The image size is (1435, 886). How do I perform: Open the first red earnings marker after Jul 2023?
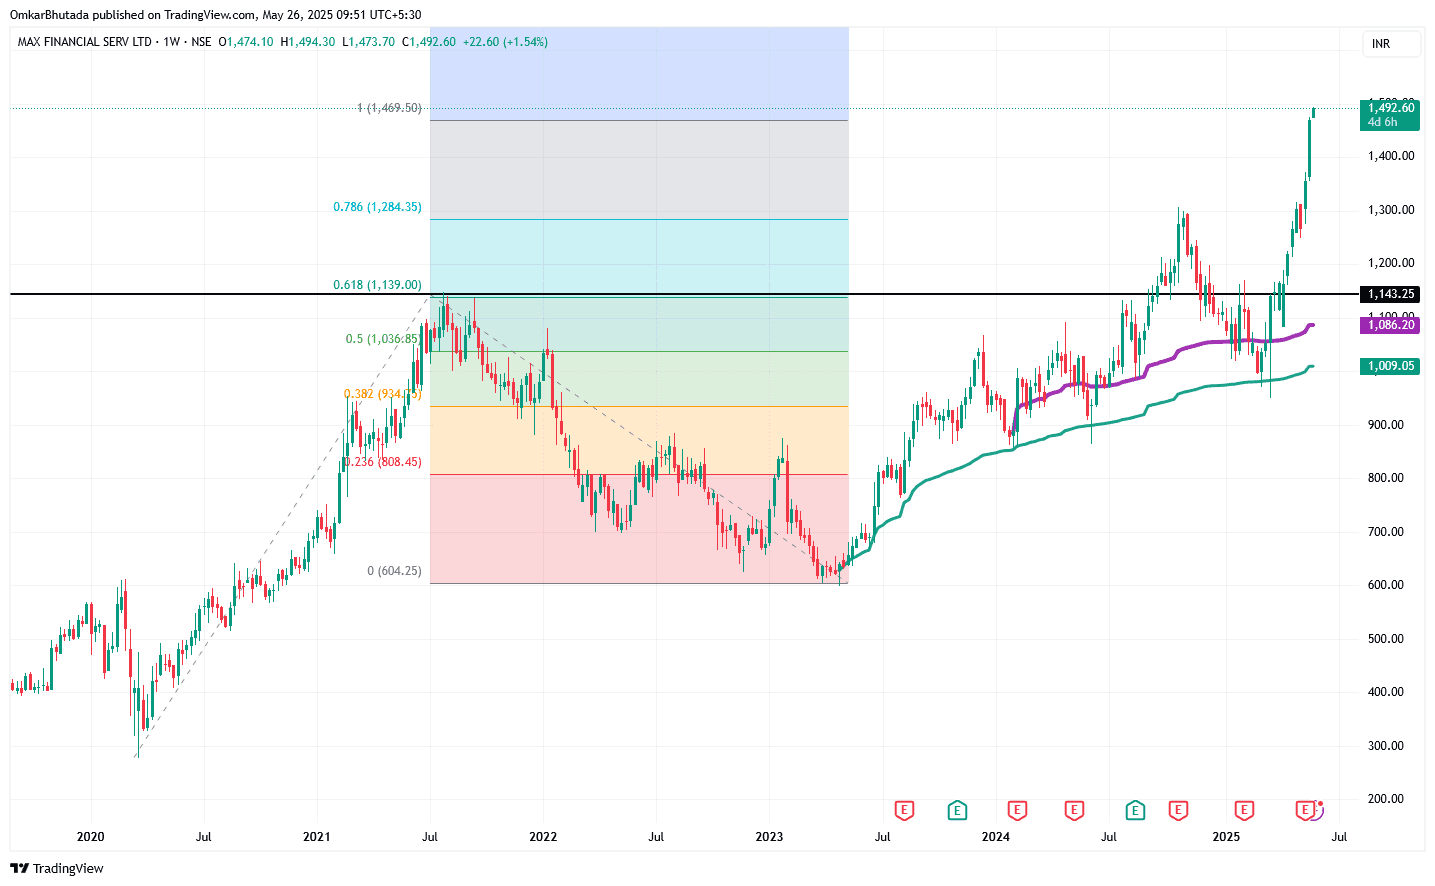(x=904, y=810)
